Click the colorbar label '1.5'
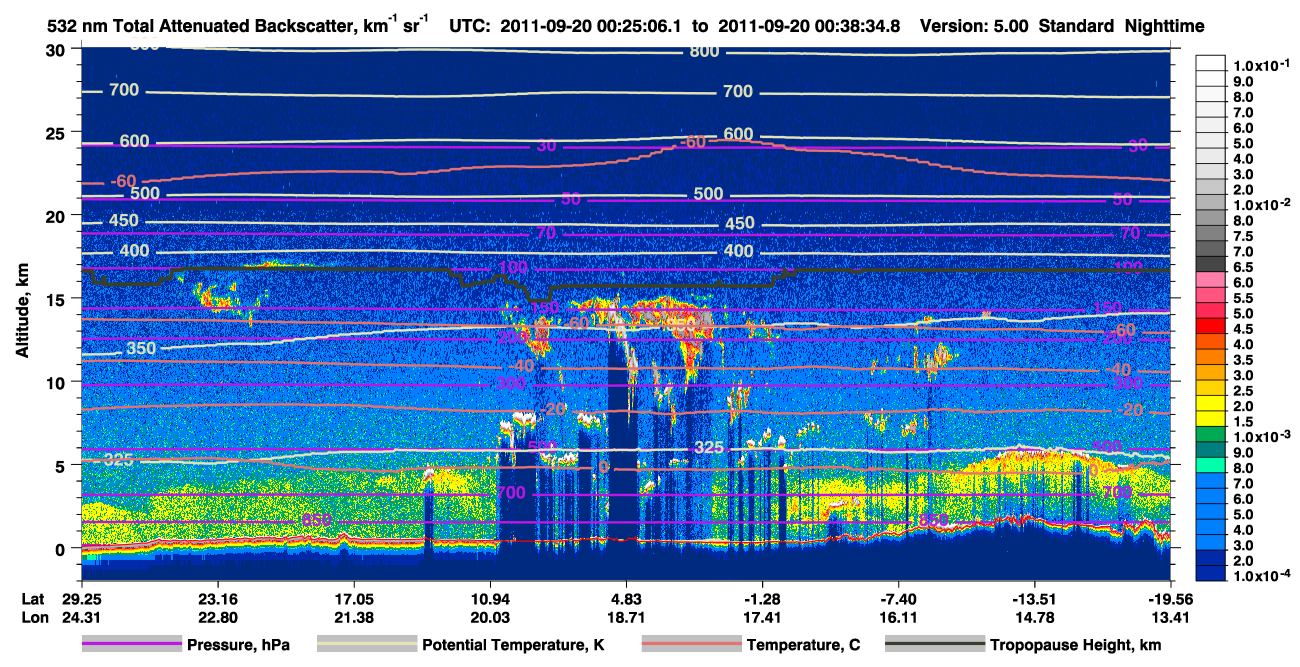1300x667 pixels. 1242,422
